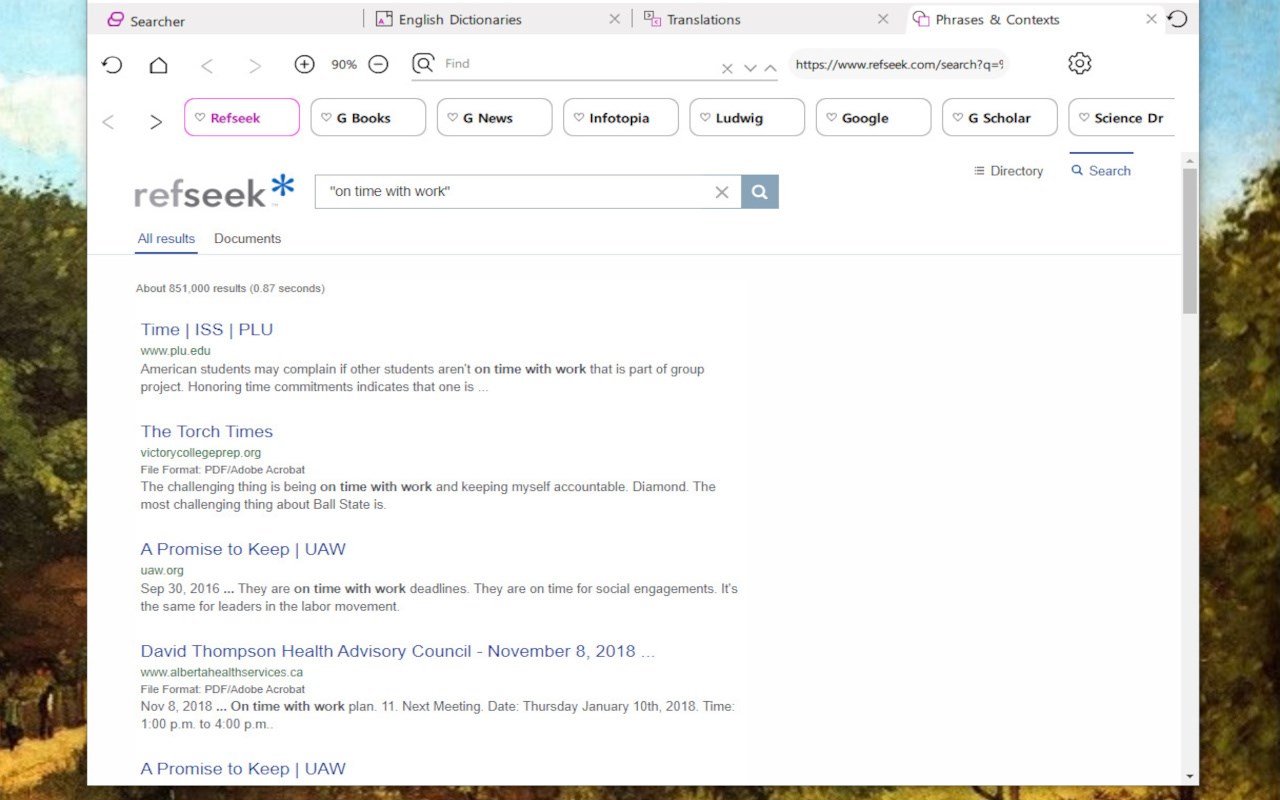Viewport: 1280px width, 800px height.
Task: Open the Time | ISS | PLU result
Action: (x=207, y=329)
